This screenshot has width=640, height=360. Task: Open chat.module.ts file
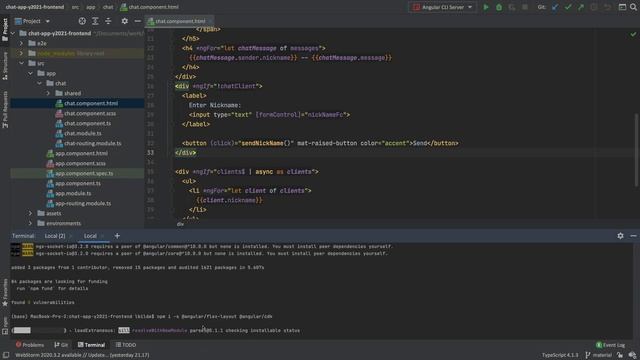pos(83,133)
